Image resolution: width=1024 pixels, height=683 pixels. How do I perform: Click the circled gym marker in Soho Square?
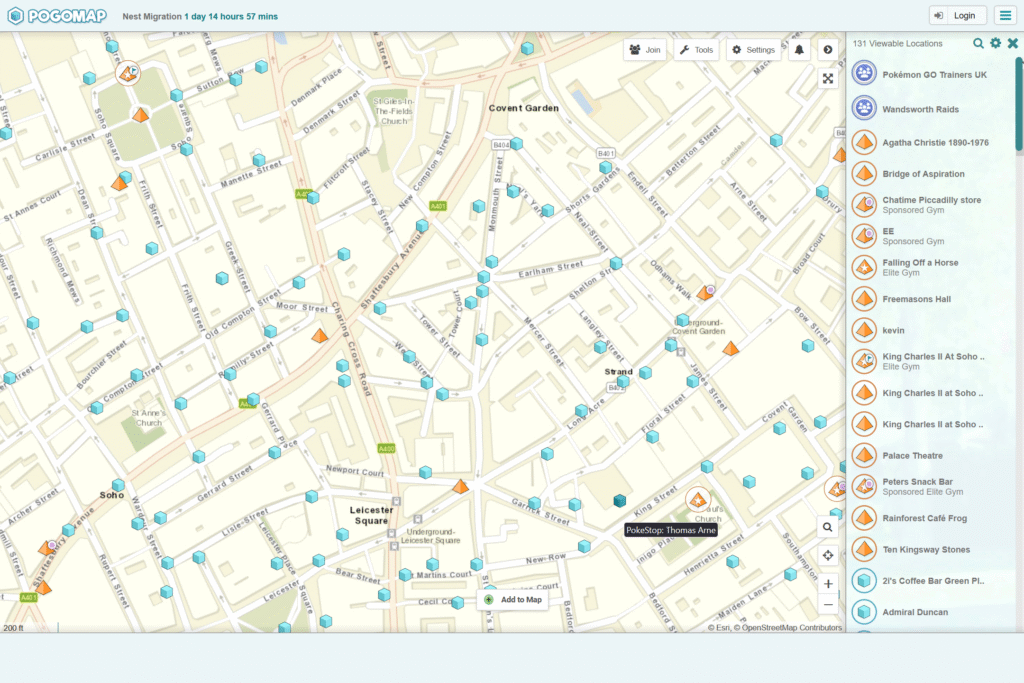(128, 73)
